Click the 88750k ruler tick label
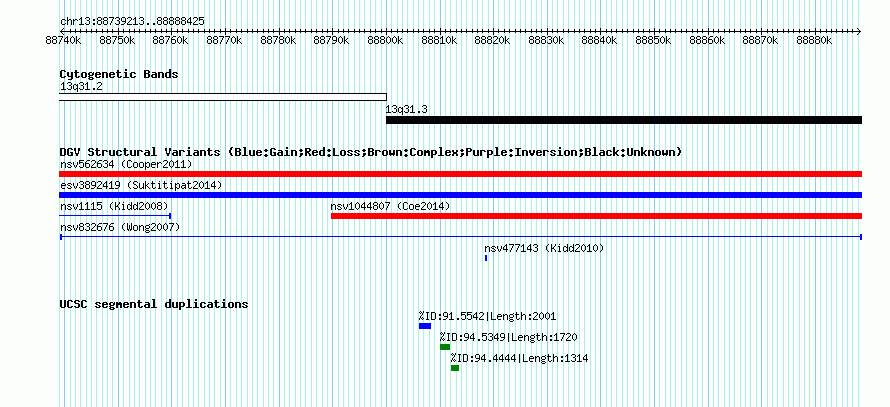890x407 pixels. (x=117, y=41)
